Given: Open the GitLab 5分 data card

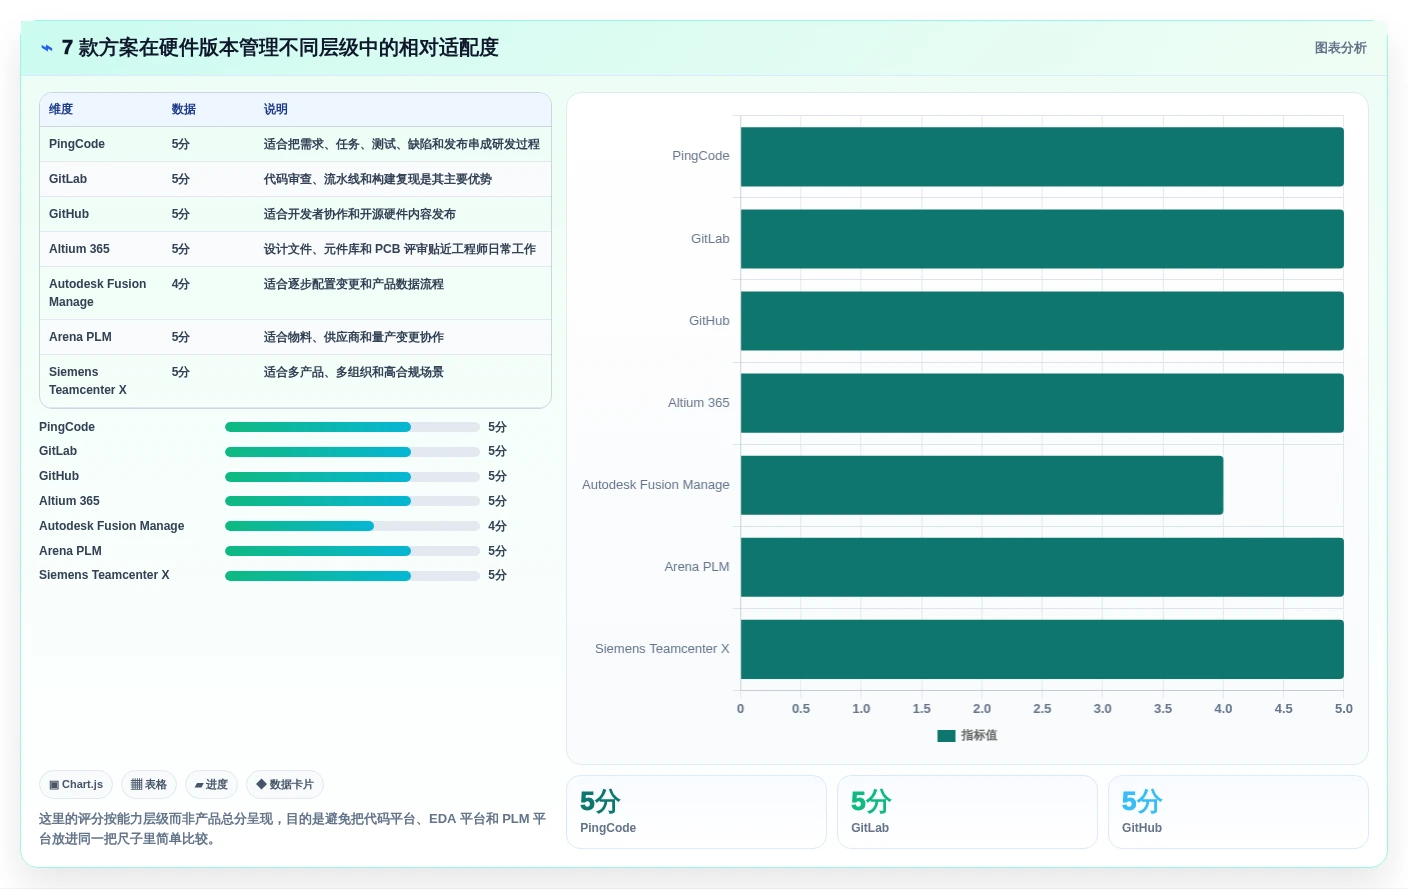Looking at the screenshot, I should pyautogui.click(x=967, y=812).
